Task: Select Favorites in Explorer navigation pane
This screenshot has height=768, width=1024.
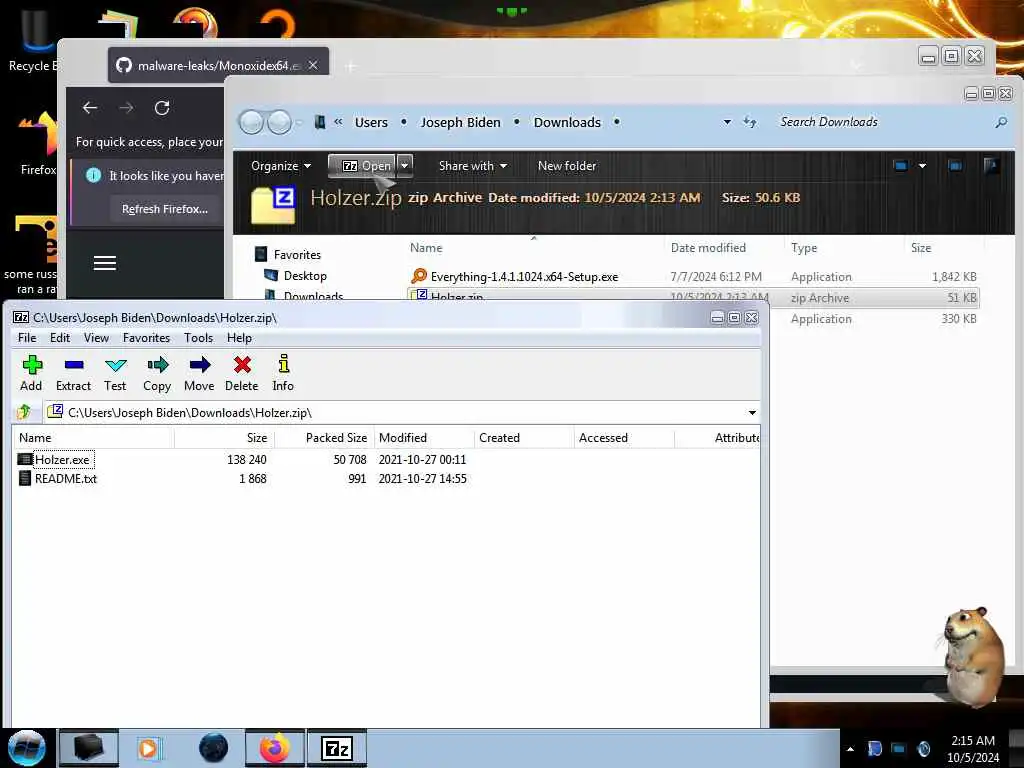Action: [x=297, y=255]
